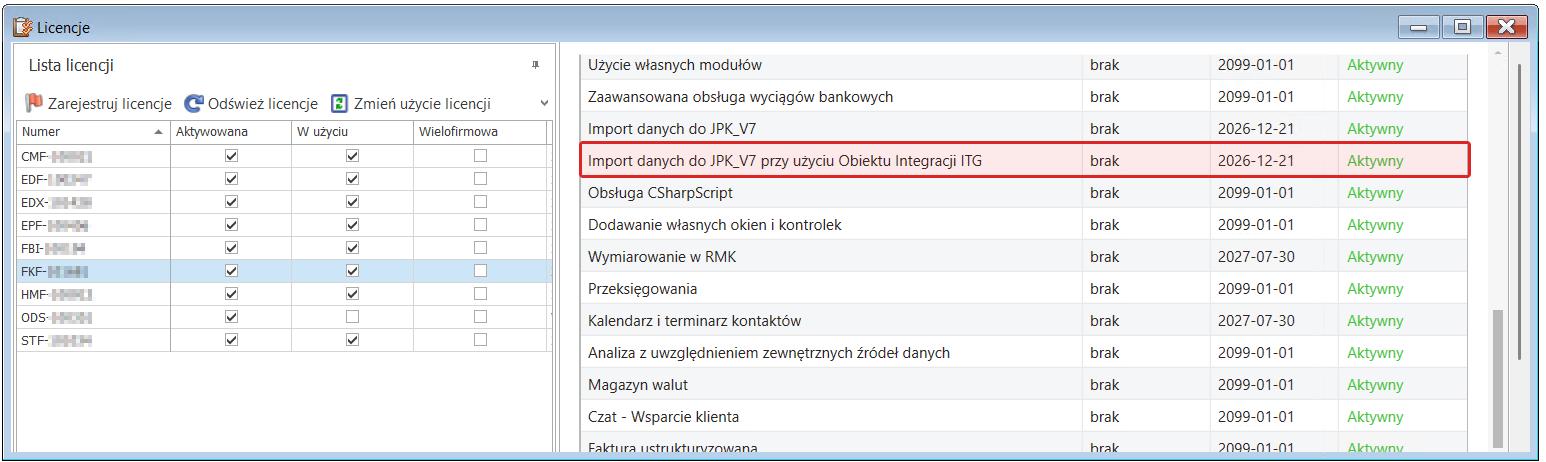Toggle Aktywowana checkbox for CMF license
The height and width of the screenshot is (462, 1546).
tap(231, 156)
